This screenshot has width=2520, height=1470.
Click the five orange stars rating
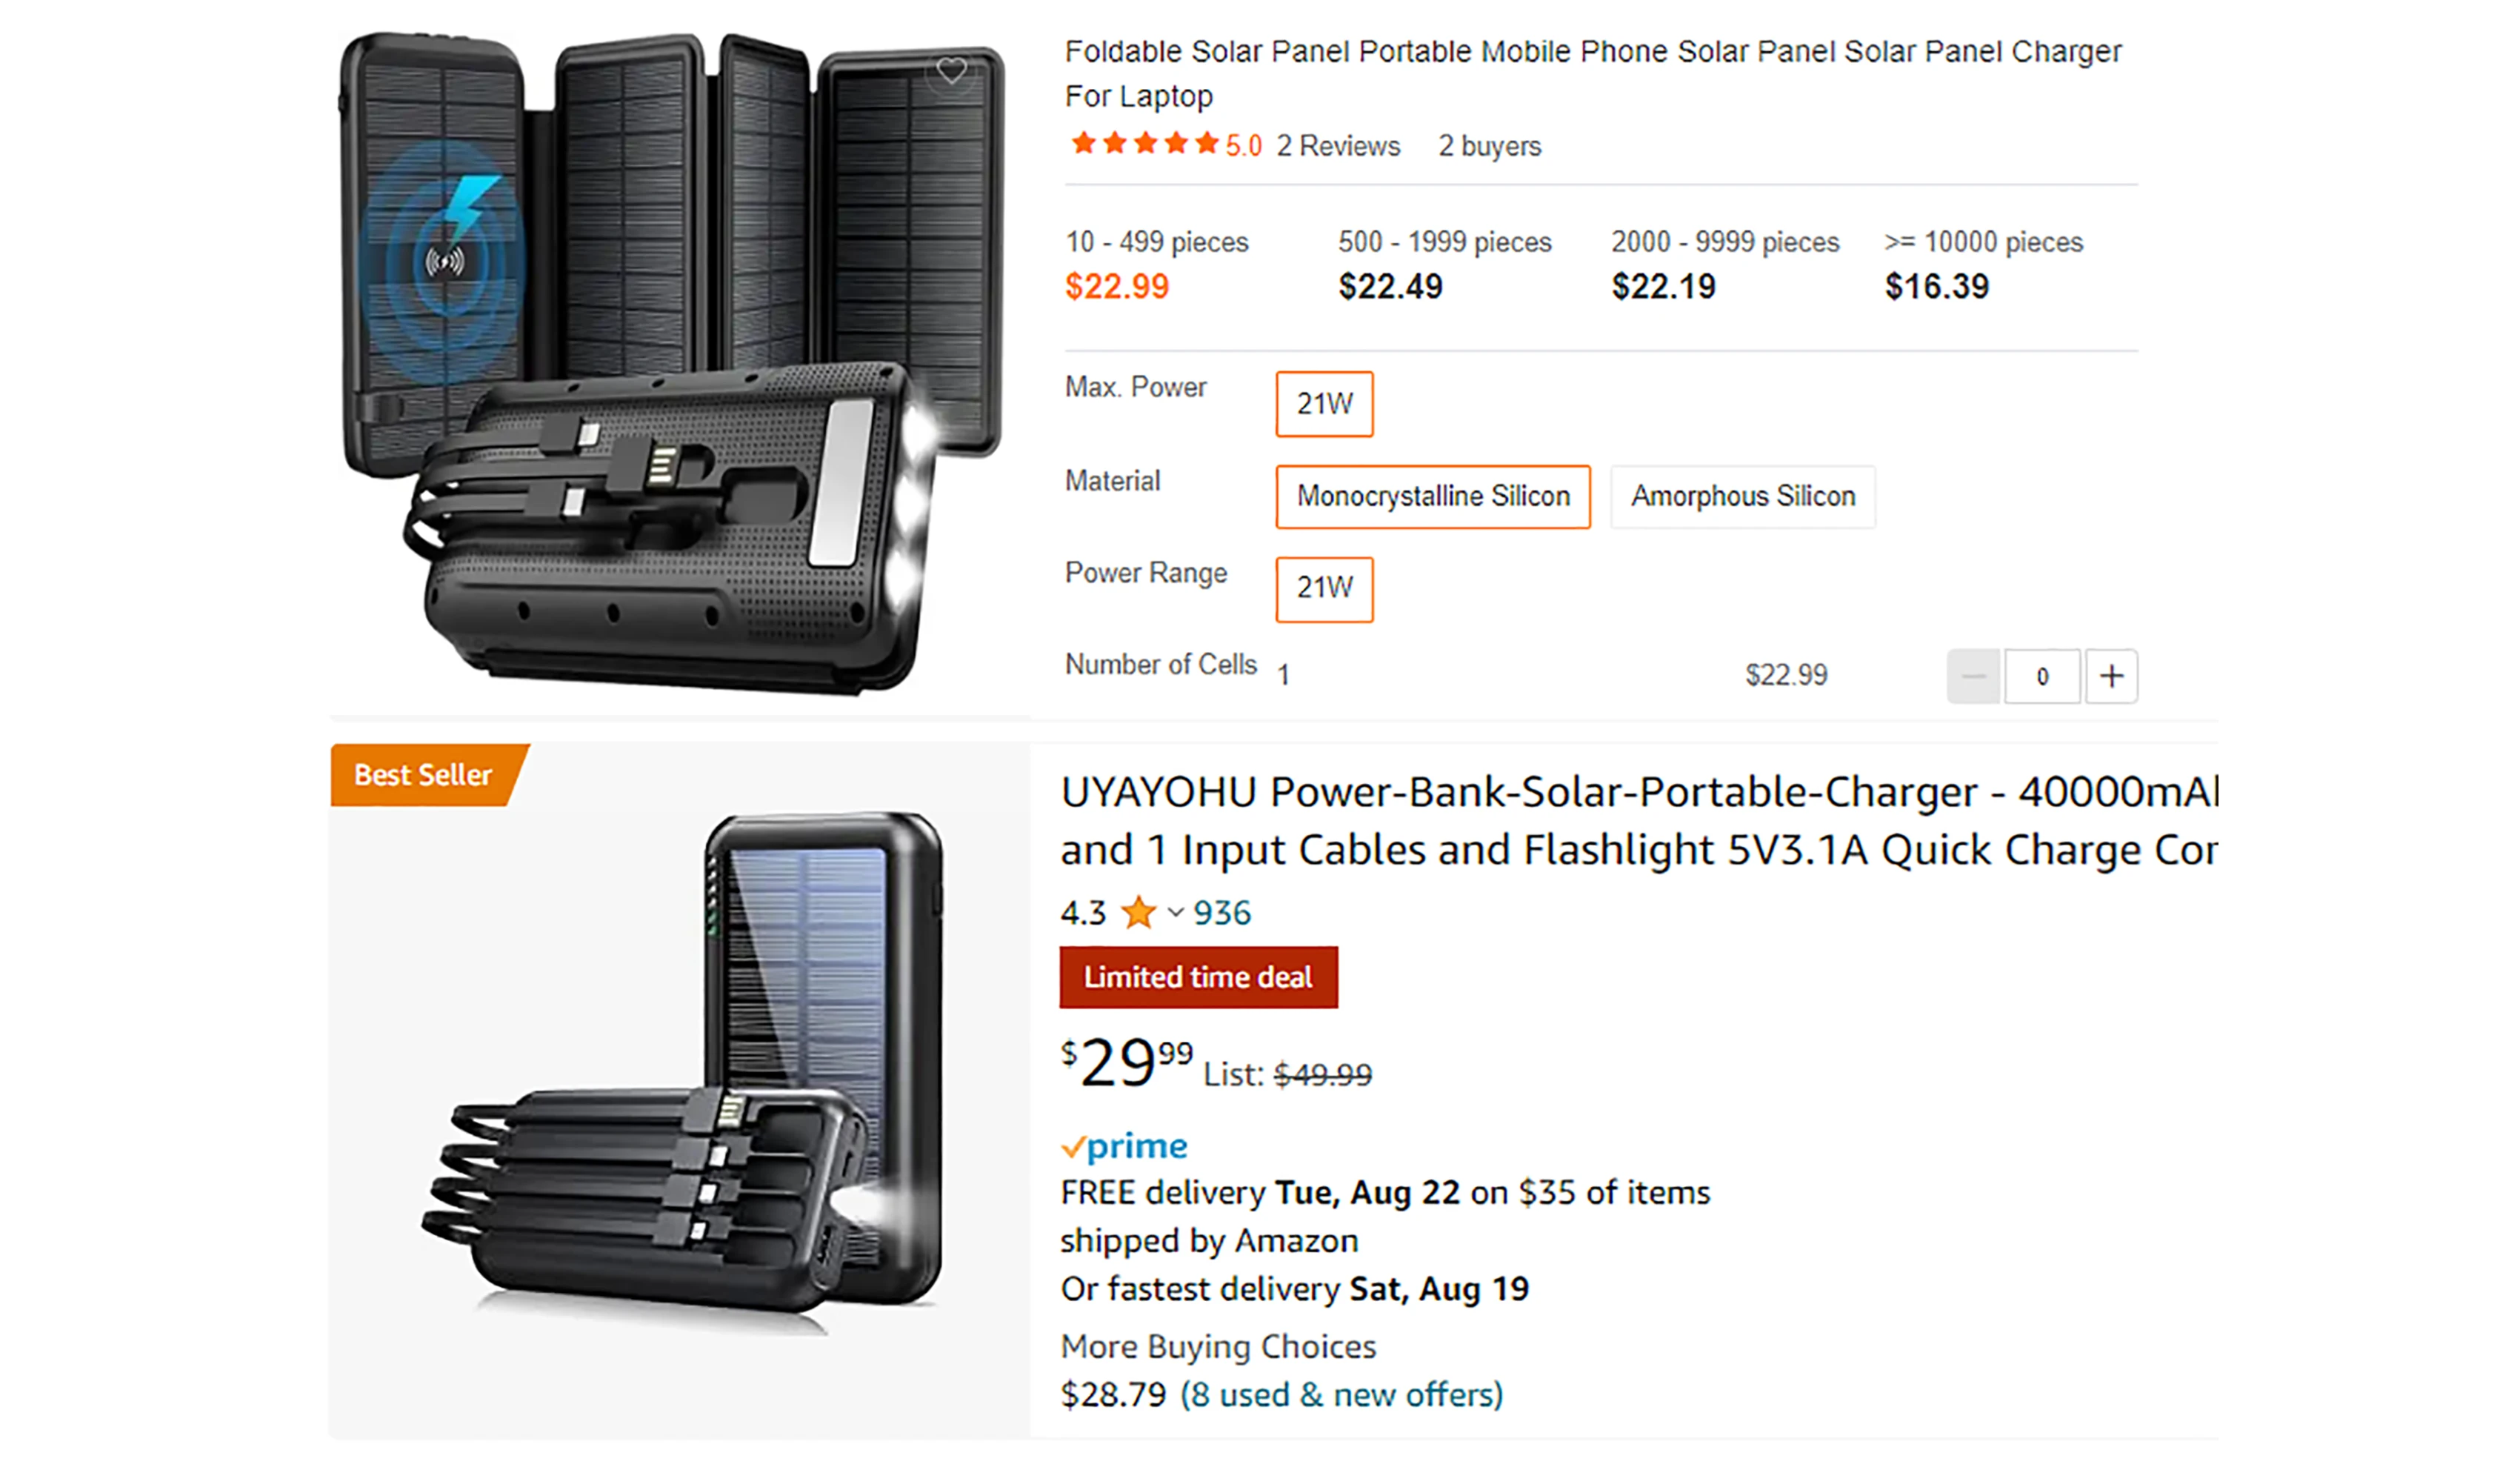coord(1144,144)
